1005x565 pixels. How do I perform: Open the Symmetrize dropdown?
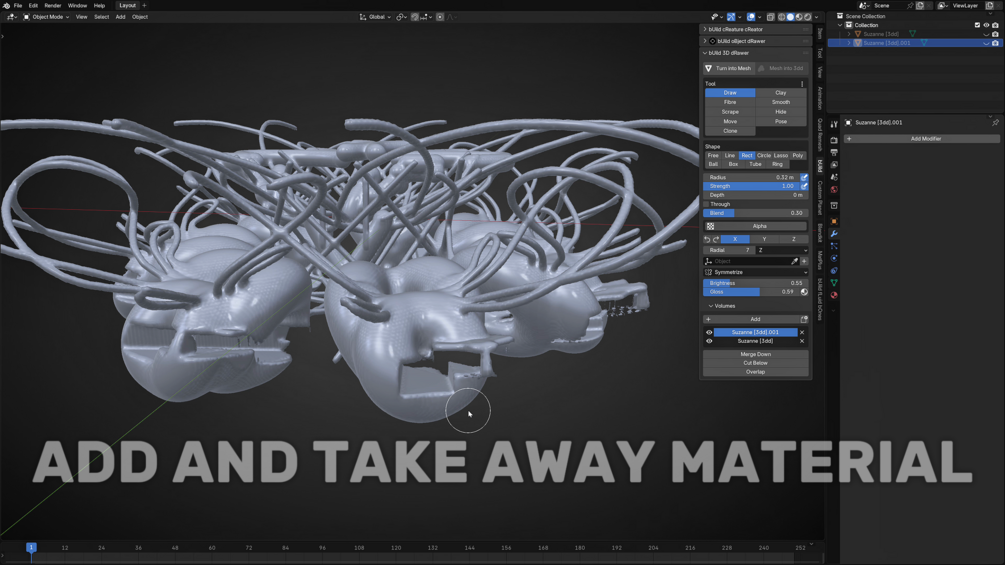tap(756, 272)
